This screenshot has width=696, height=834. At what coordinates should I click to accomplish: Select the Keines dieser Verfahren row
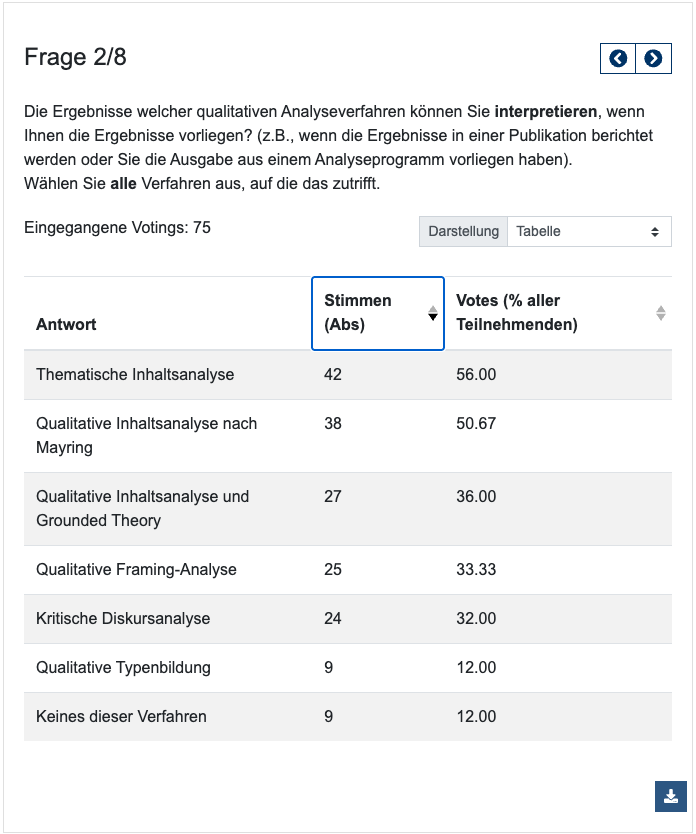pyautogui.click(x=121, y=717)
